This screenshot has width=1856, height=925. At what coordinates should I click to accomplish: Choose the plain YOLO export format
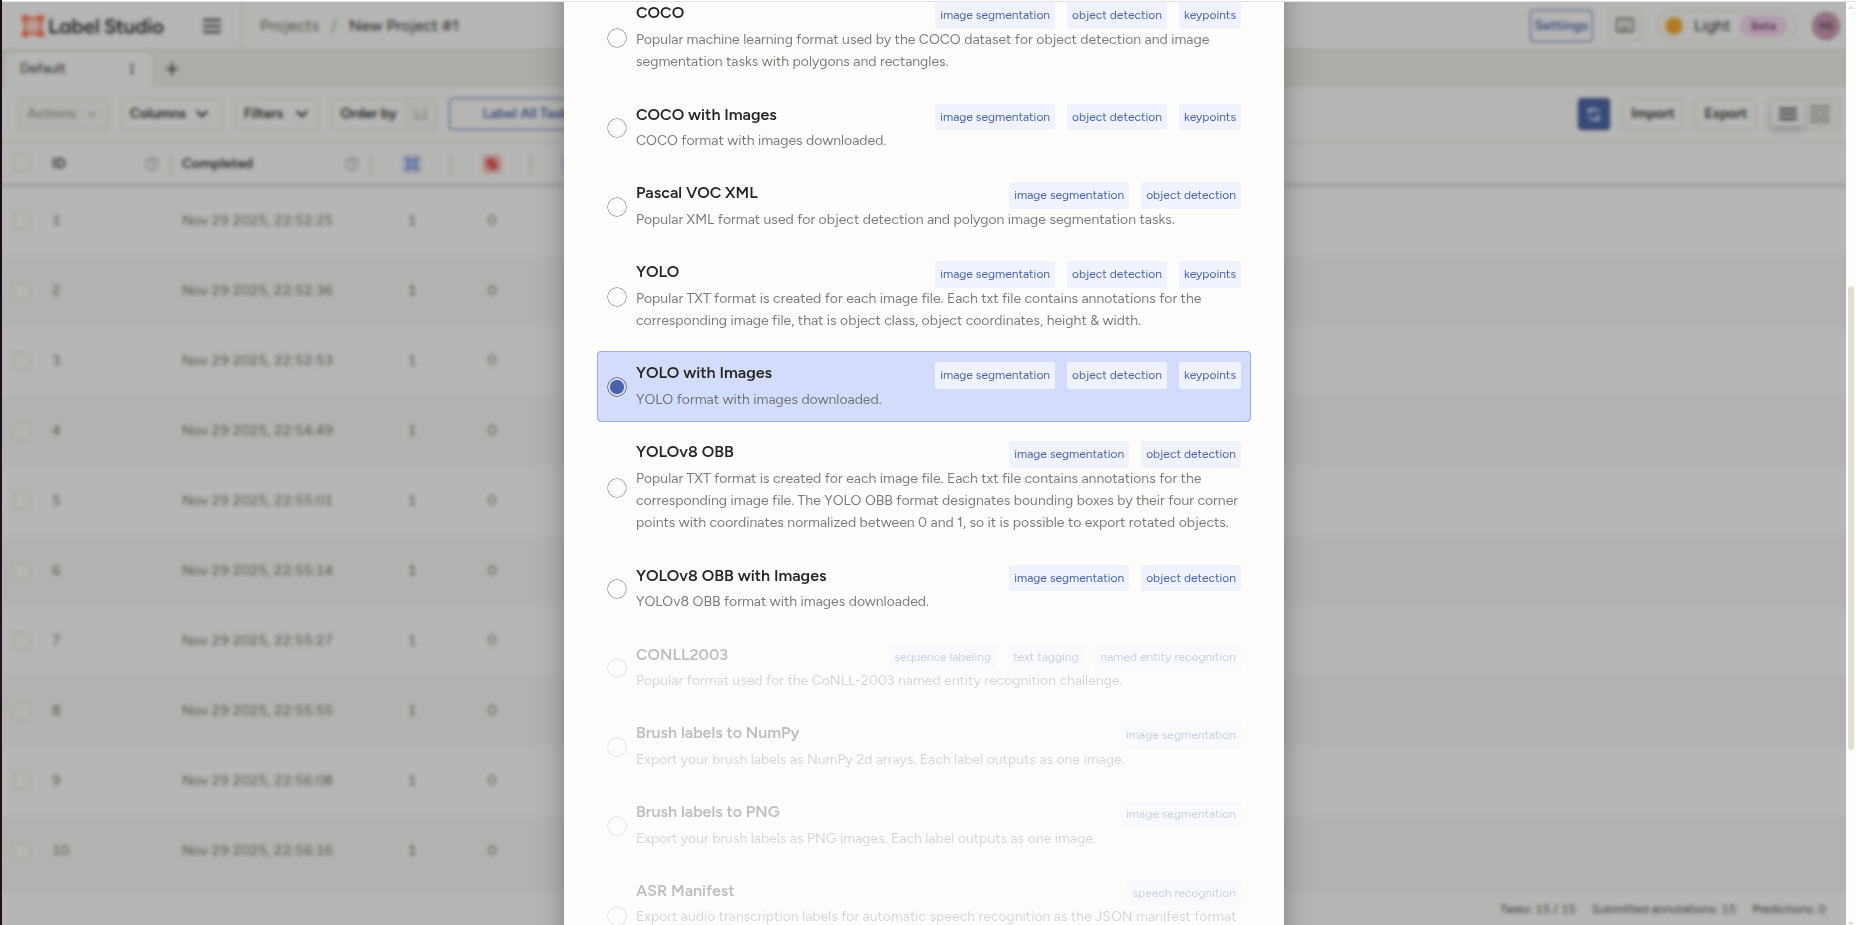617,297
